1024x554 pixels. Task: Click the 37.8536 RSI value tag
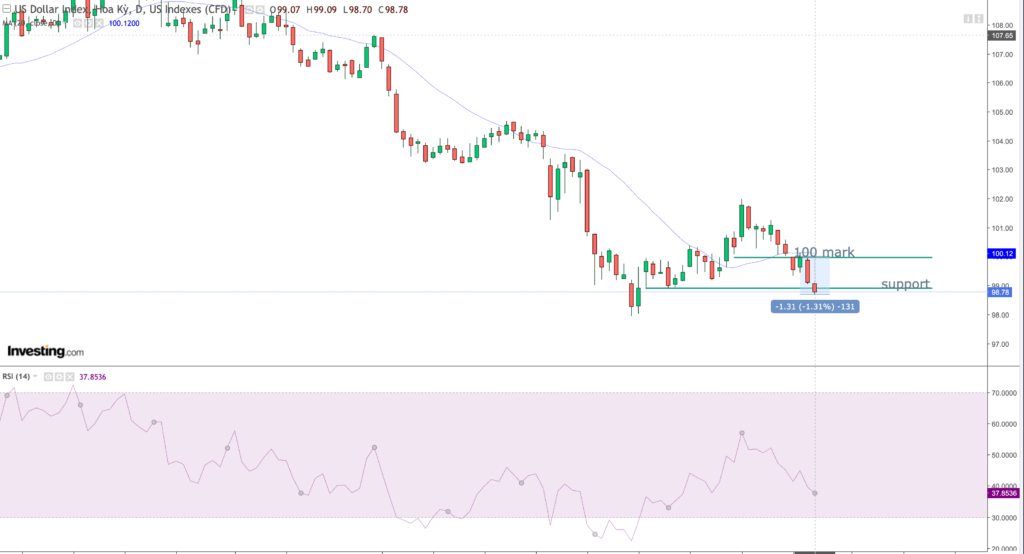pyautogui.click(x=1002, y=493)
